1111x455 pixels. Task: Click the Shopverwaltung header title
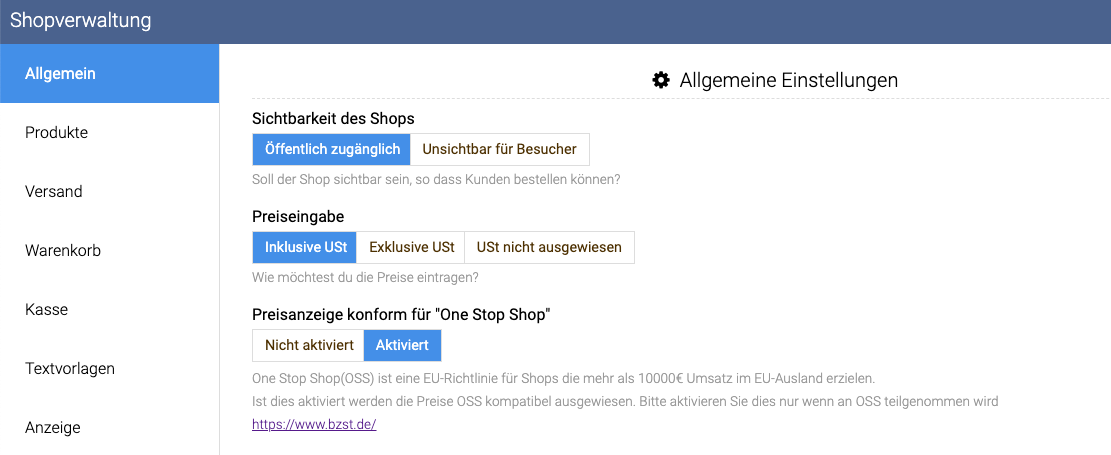pos(81,21)
